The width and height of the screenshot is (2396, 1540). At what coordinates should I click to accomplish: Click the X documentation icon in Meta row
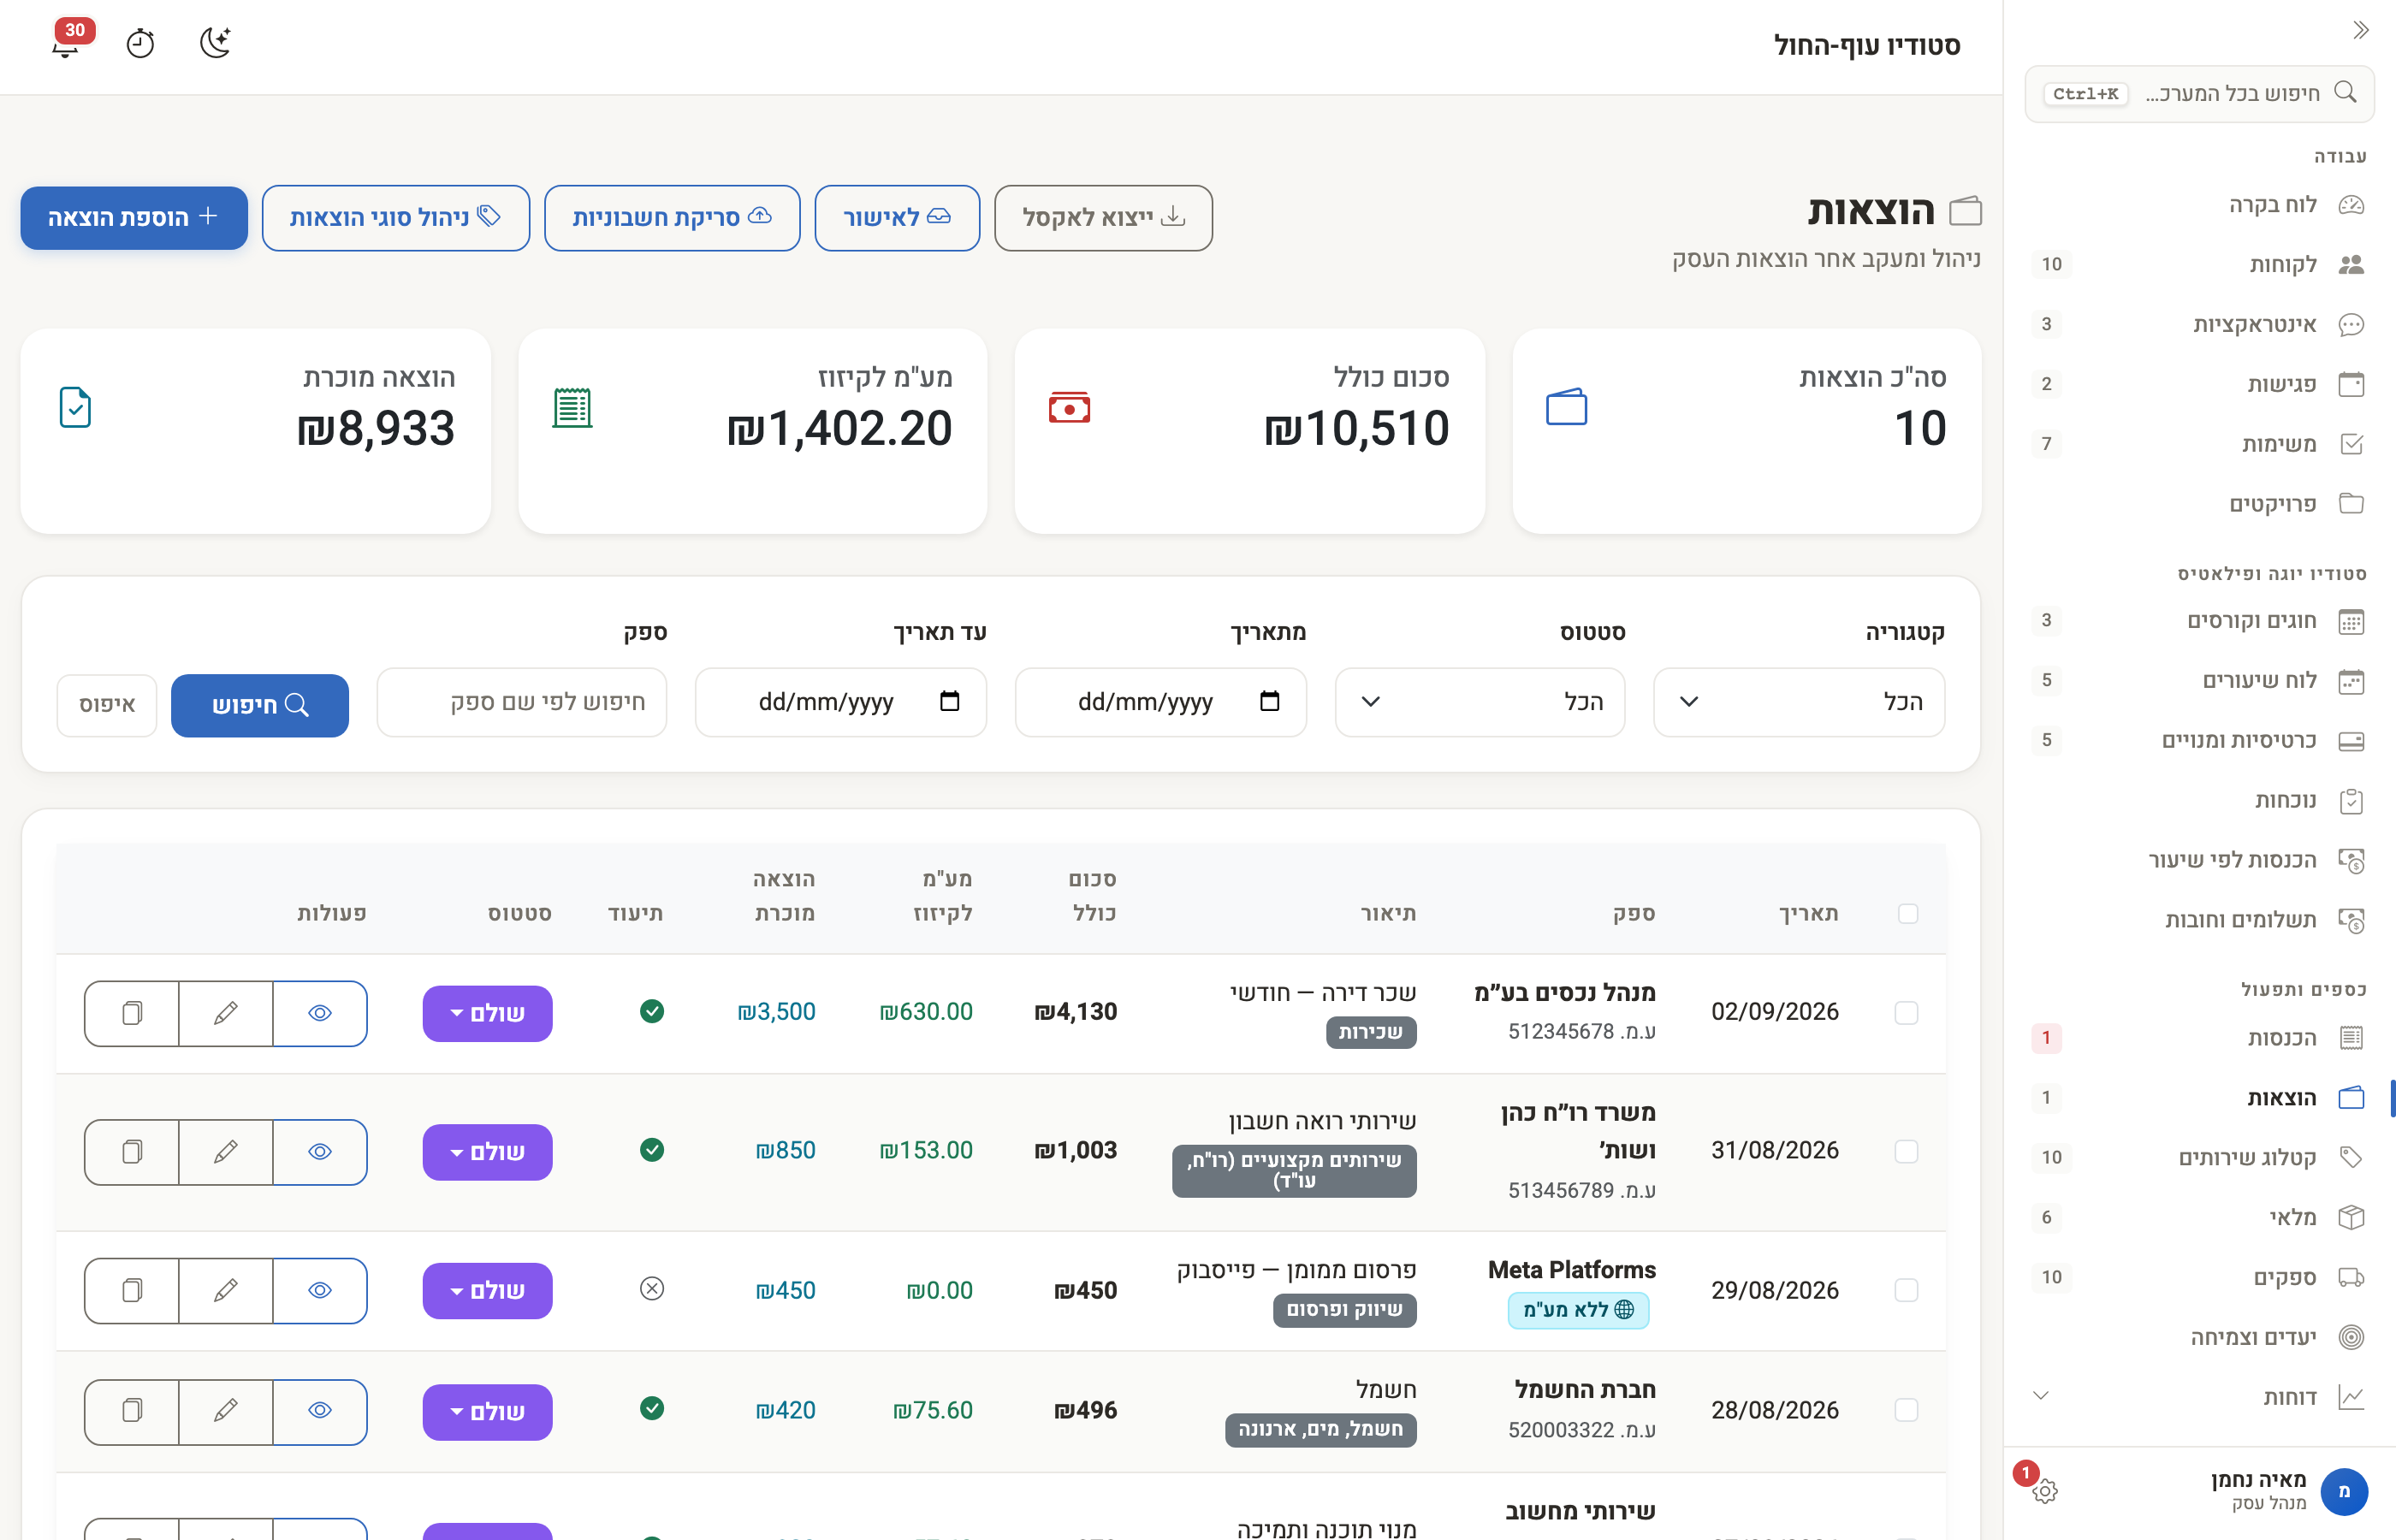pos(652,1288)
